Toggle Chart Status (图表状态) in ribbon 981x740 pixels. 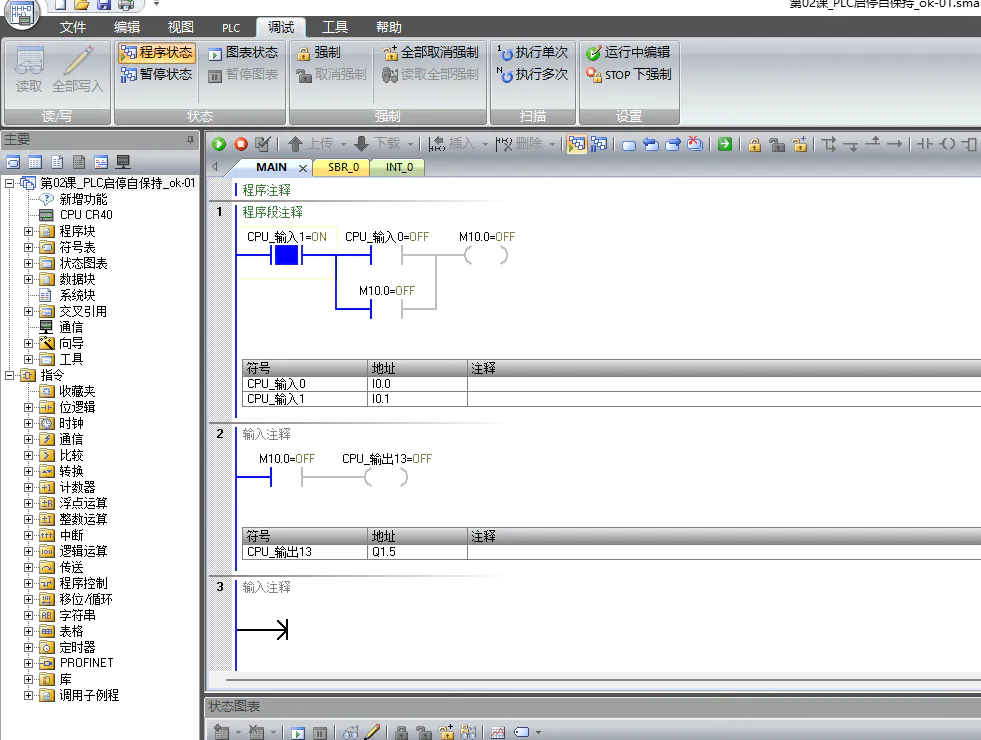point(243,53)
